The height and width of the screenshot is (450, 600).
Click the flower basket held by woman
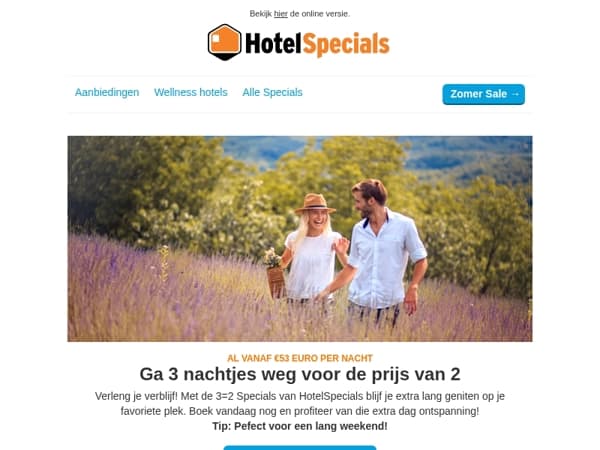click(x=275, y=272)
